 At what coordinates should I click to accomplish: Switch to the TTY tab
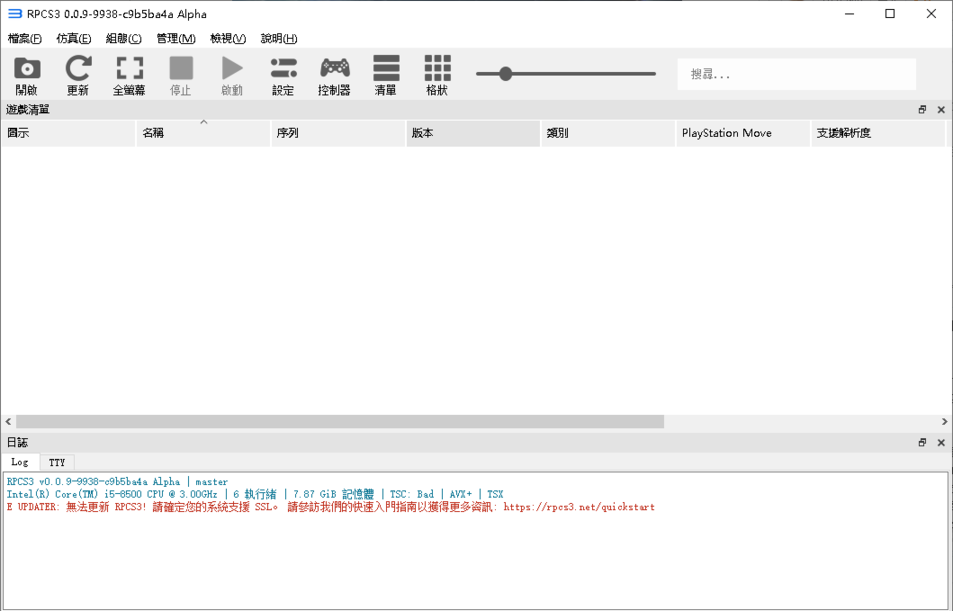pyautogui.click(x=57, y=462)
